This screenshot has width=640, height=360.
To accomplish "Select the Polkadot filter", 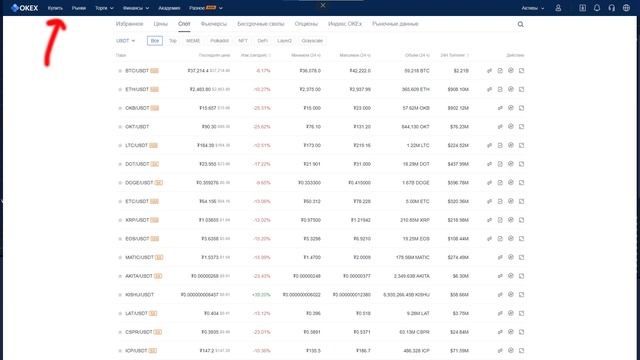I will [219, 41].
